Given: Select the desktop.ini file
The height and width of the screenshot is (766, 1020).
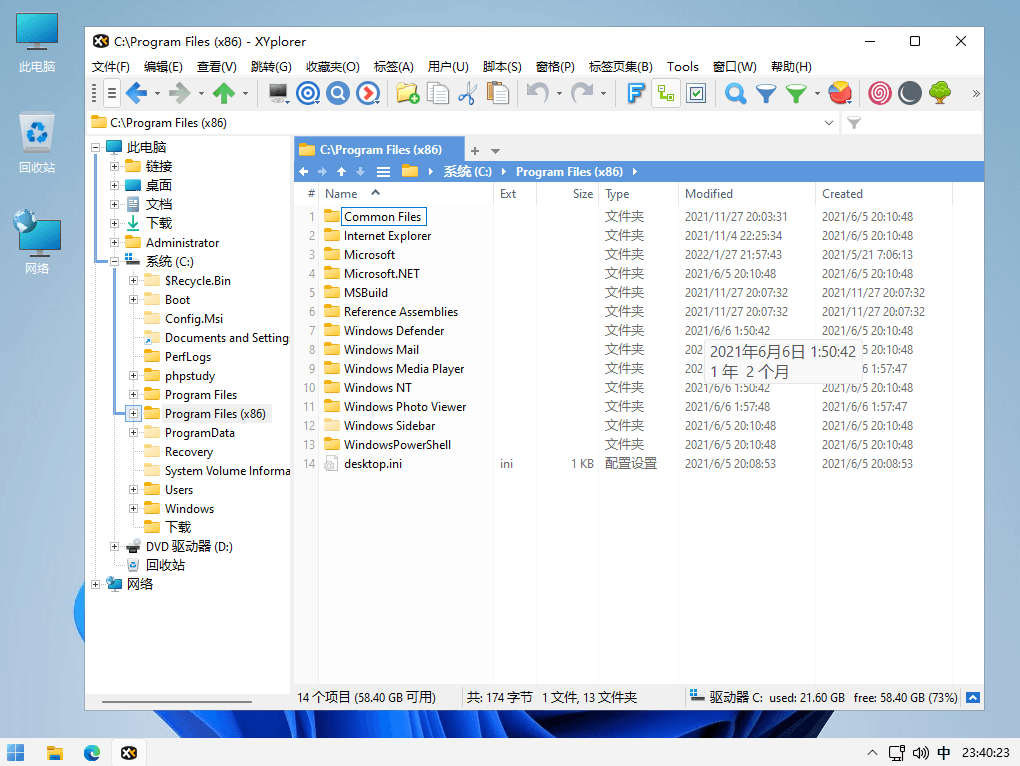Looking at the screenshot, I should click(373, 464).
